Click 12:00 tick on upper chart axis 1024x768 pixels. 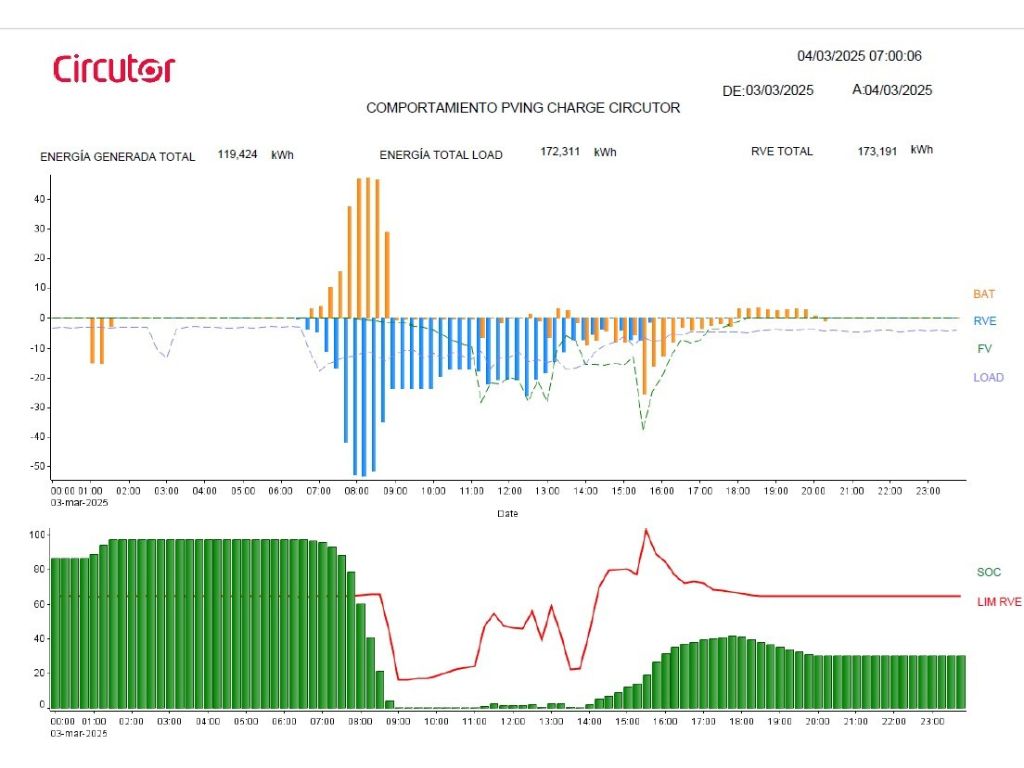tap(510, 491)
